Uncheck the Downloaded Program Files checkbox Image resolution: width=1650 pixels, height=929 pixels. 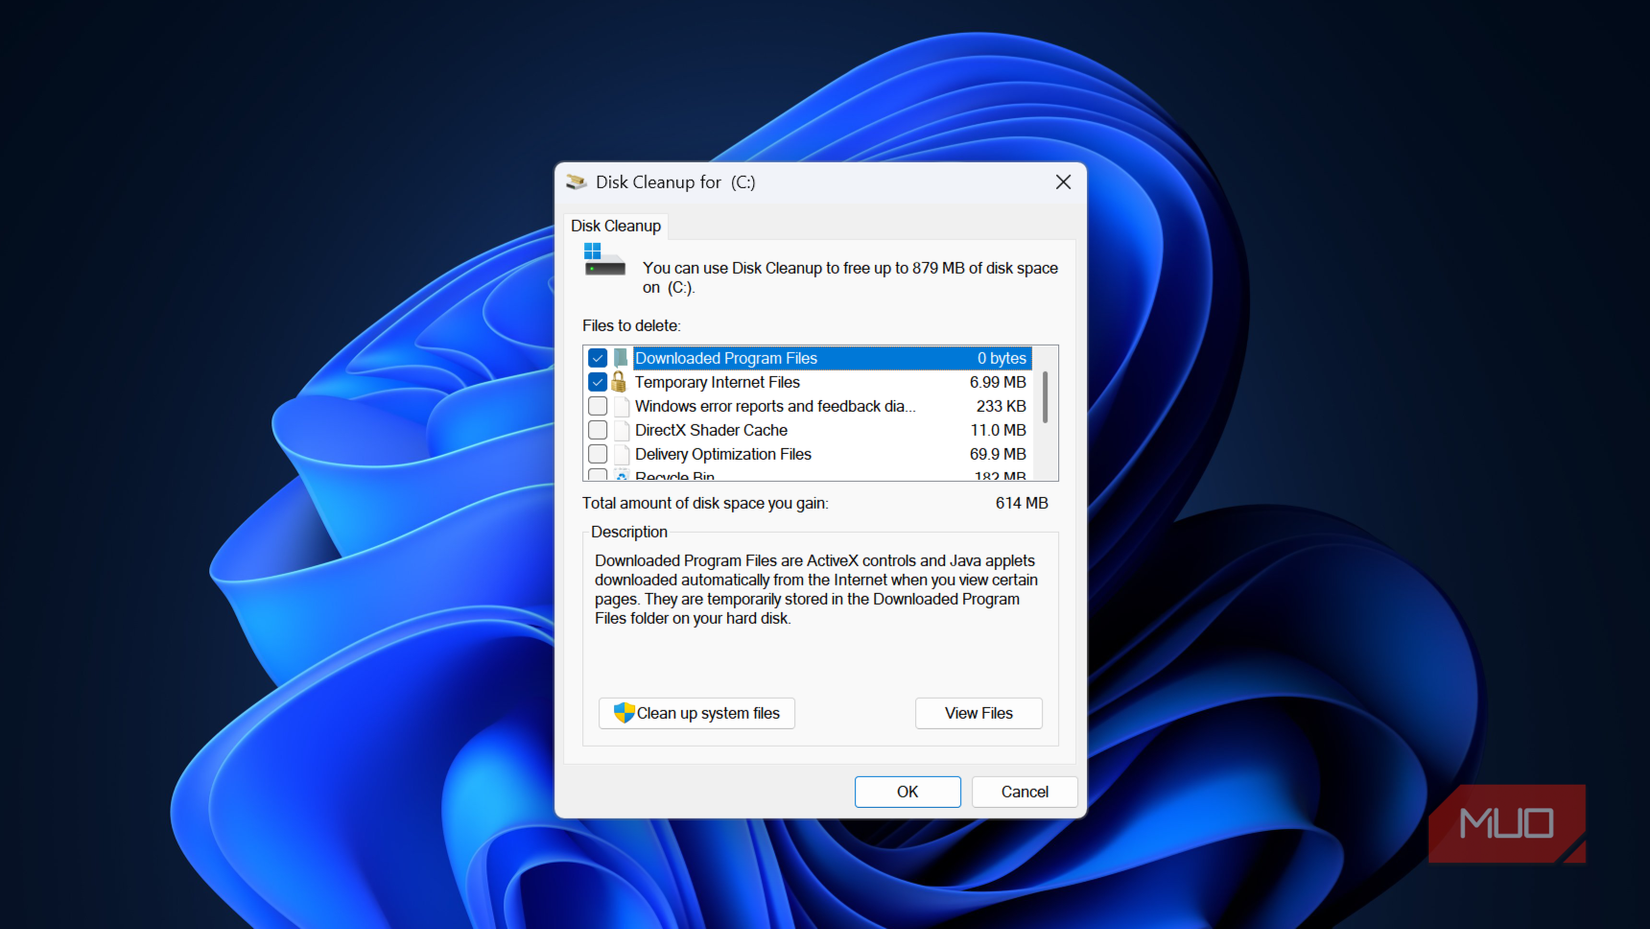coord(597,357)
